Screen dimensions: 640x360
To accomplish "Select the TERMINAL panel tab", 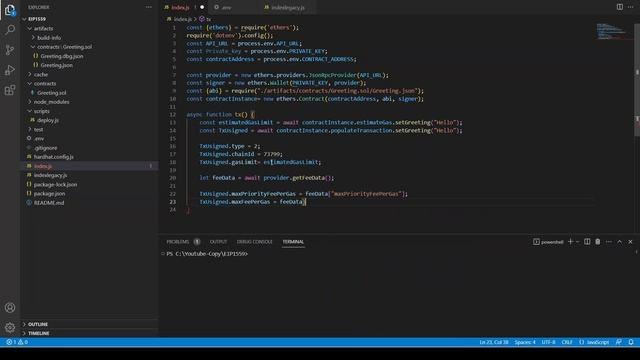I will 293,242.
